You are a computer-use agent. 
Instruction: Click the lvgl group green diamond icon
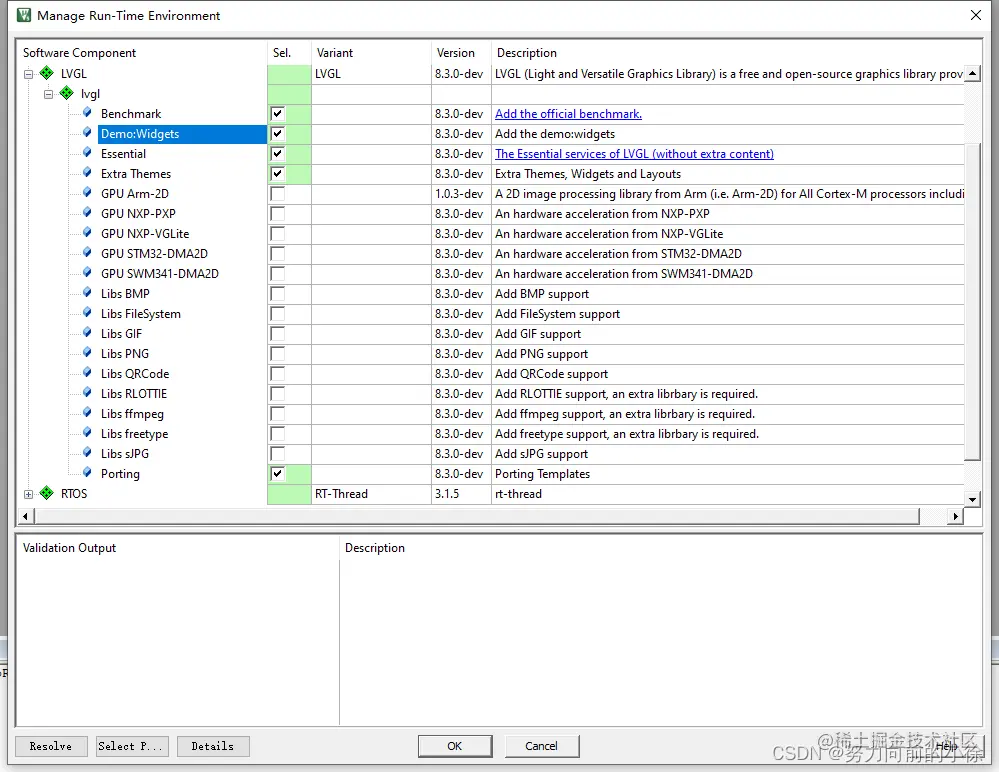66,94
